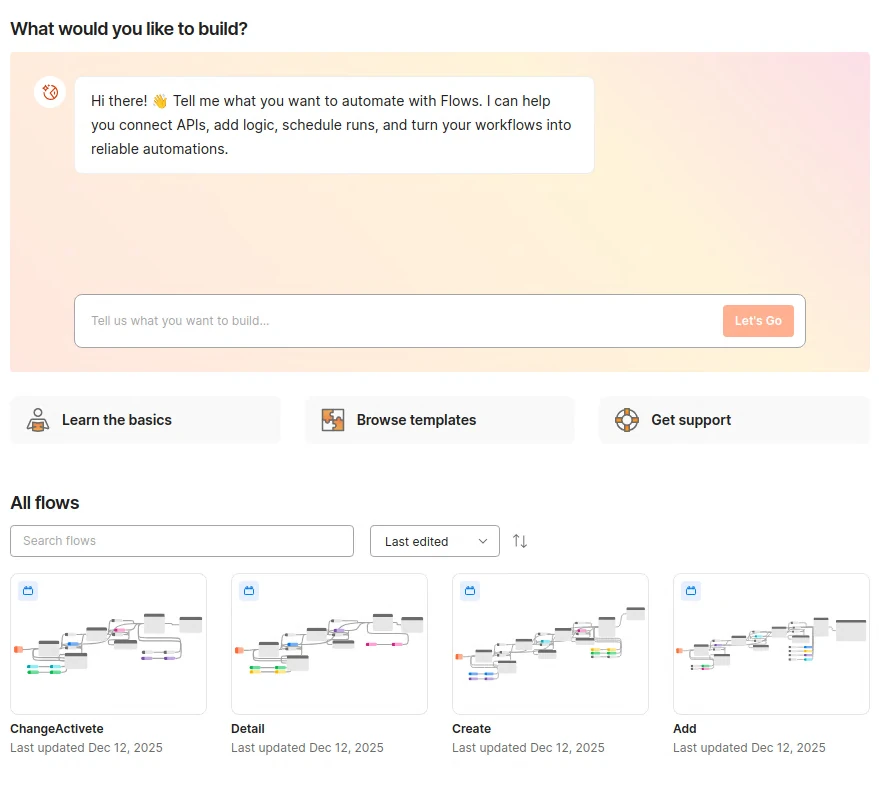The height and width of the screenshot is (789, 879).
Task: Open the Browse templates card
Action: point(440,420)
